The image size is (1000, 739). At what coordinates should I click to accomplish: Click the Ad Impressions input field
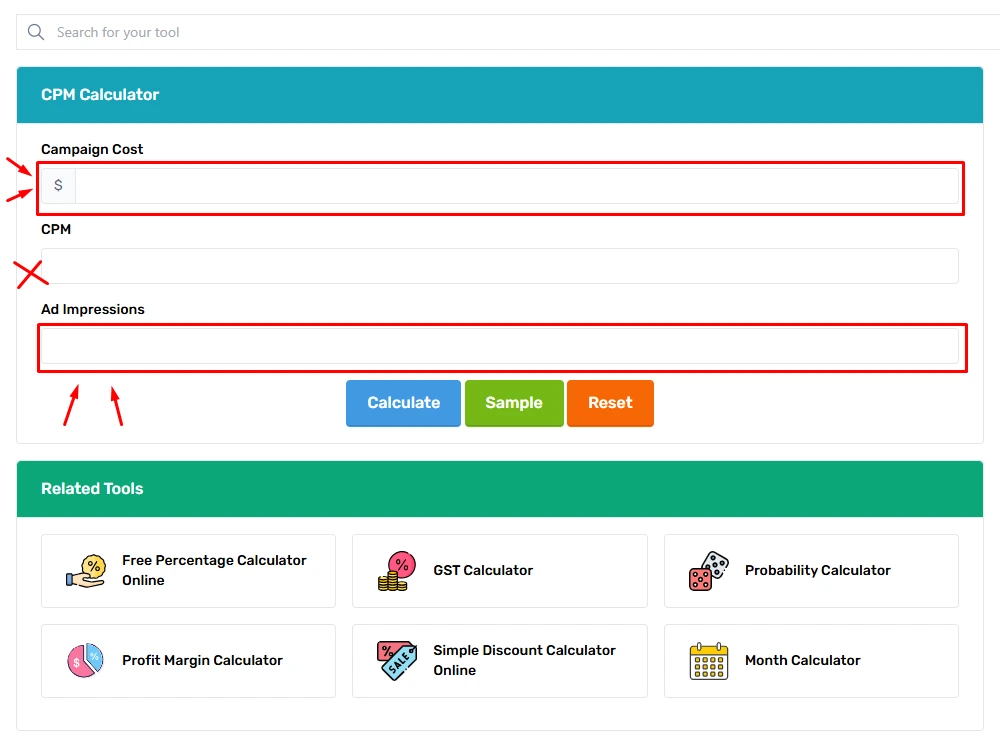point(500,346)
